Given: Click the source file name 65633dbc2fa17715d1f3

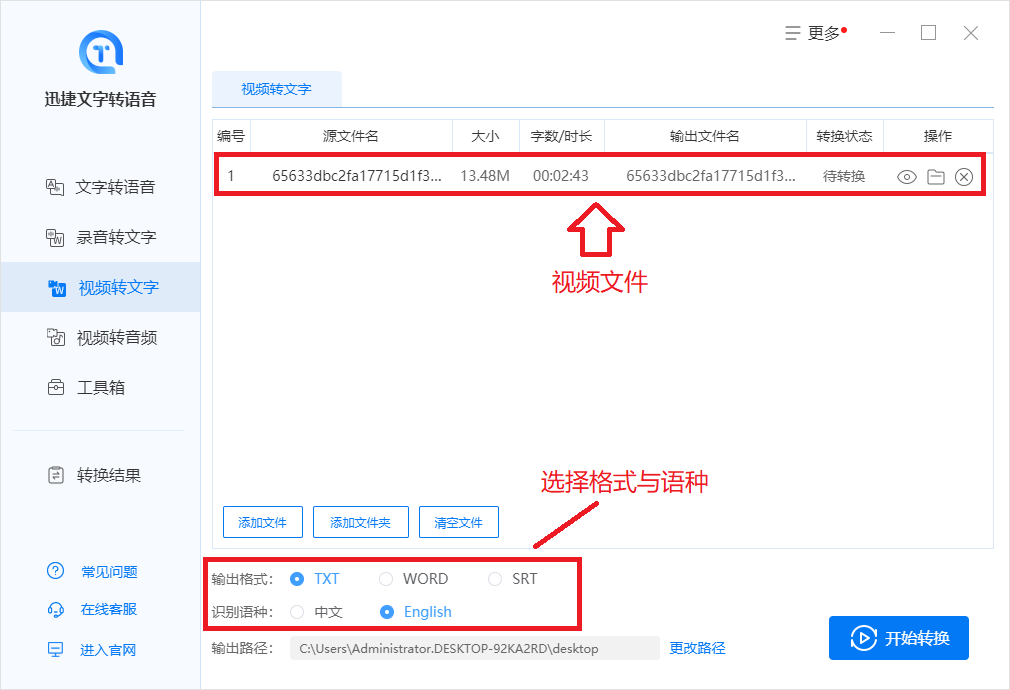Looking at the screenshot, I should pos(356,176).
